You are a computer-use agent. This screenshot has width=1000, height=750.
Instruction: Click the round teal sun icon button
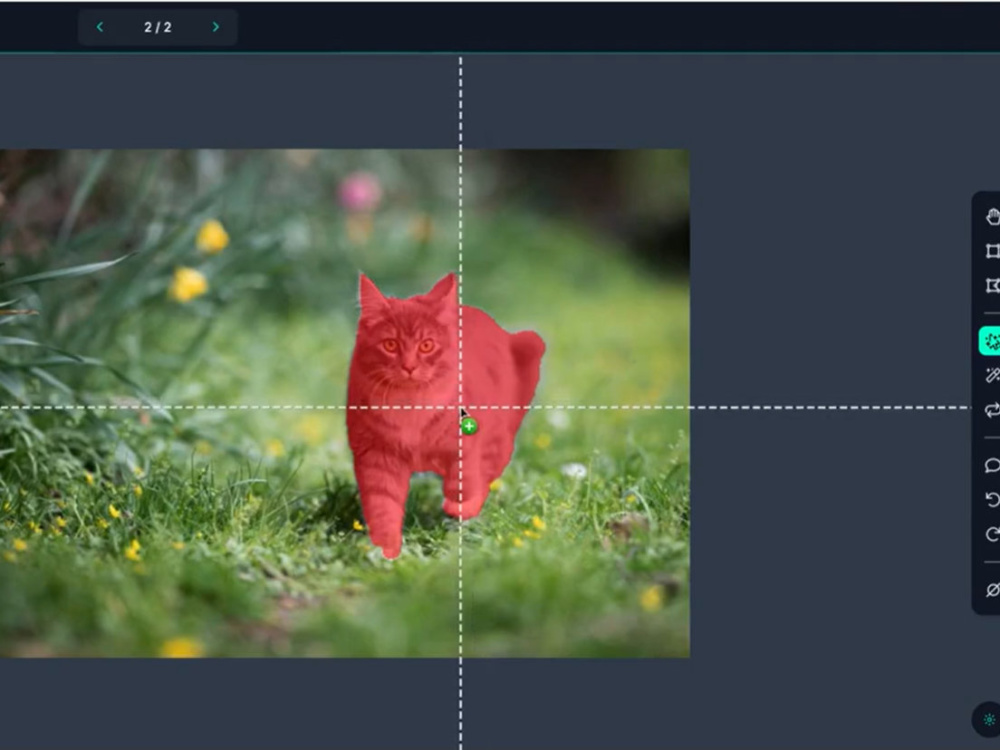pos(988,719)
